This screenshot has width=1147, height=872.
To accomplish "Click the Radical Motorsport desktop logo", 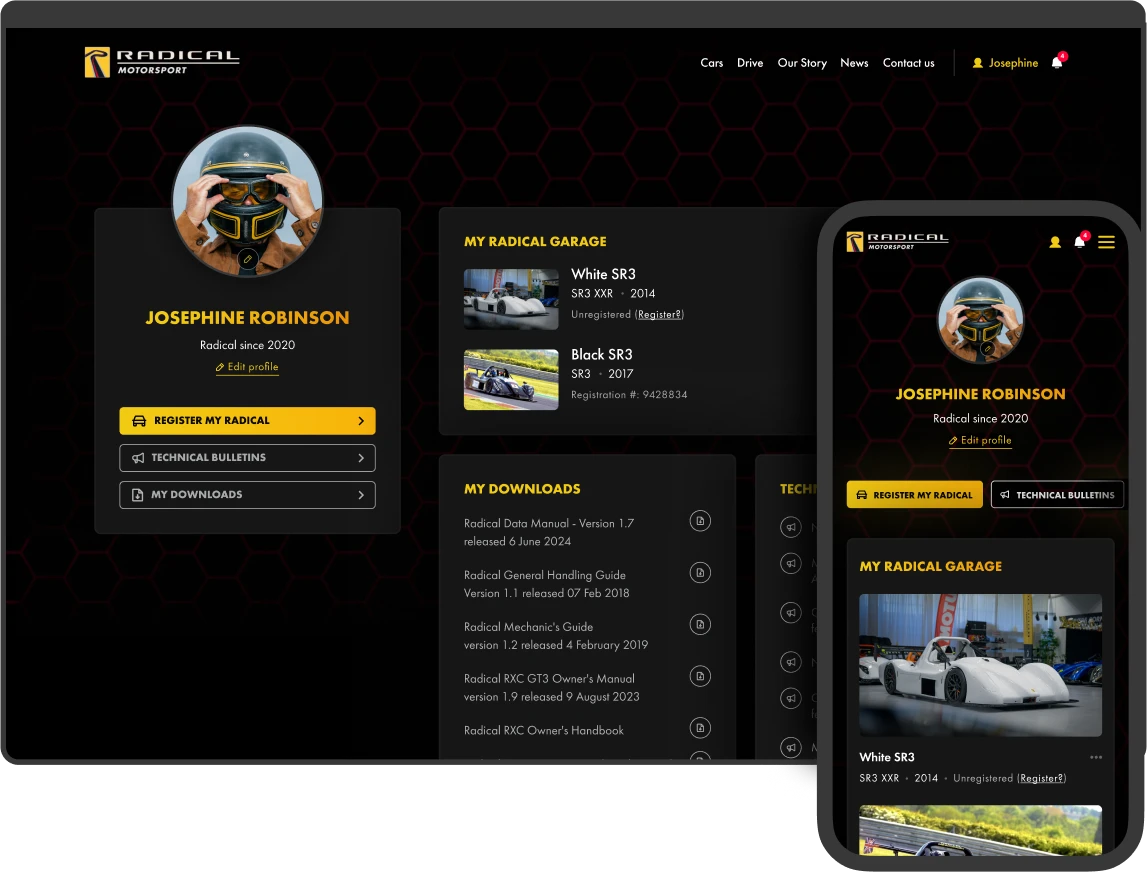I will tap(162, 62).
